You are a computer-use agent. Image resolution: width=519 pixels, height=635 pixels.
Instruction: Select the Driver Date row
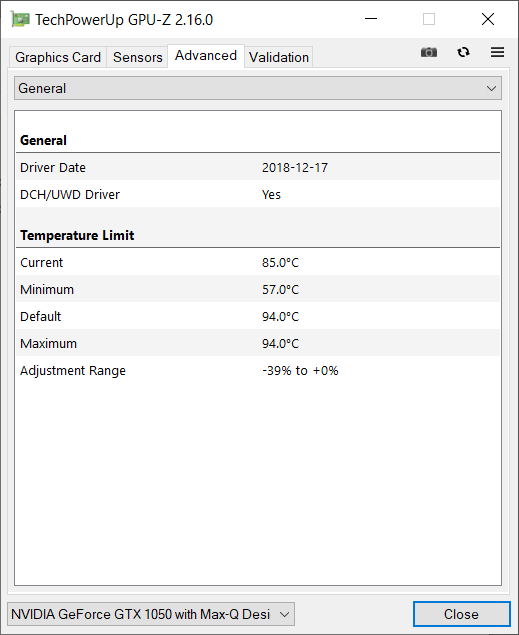[258, 168]
